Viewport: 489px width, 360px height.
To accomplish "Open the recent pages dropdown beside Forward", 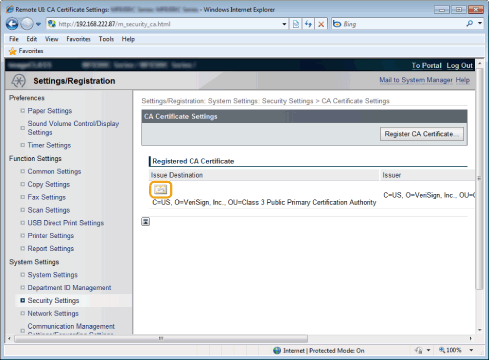I will (x=38, y=24).
